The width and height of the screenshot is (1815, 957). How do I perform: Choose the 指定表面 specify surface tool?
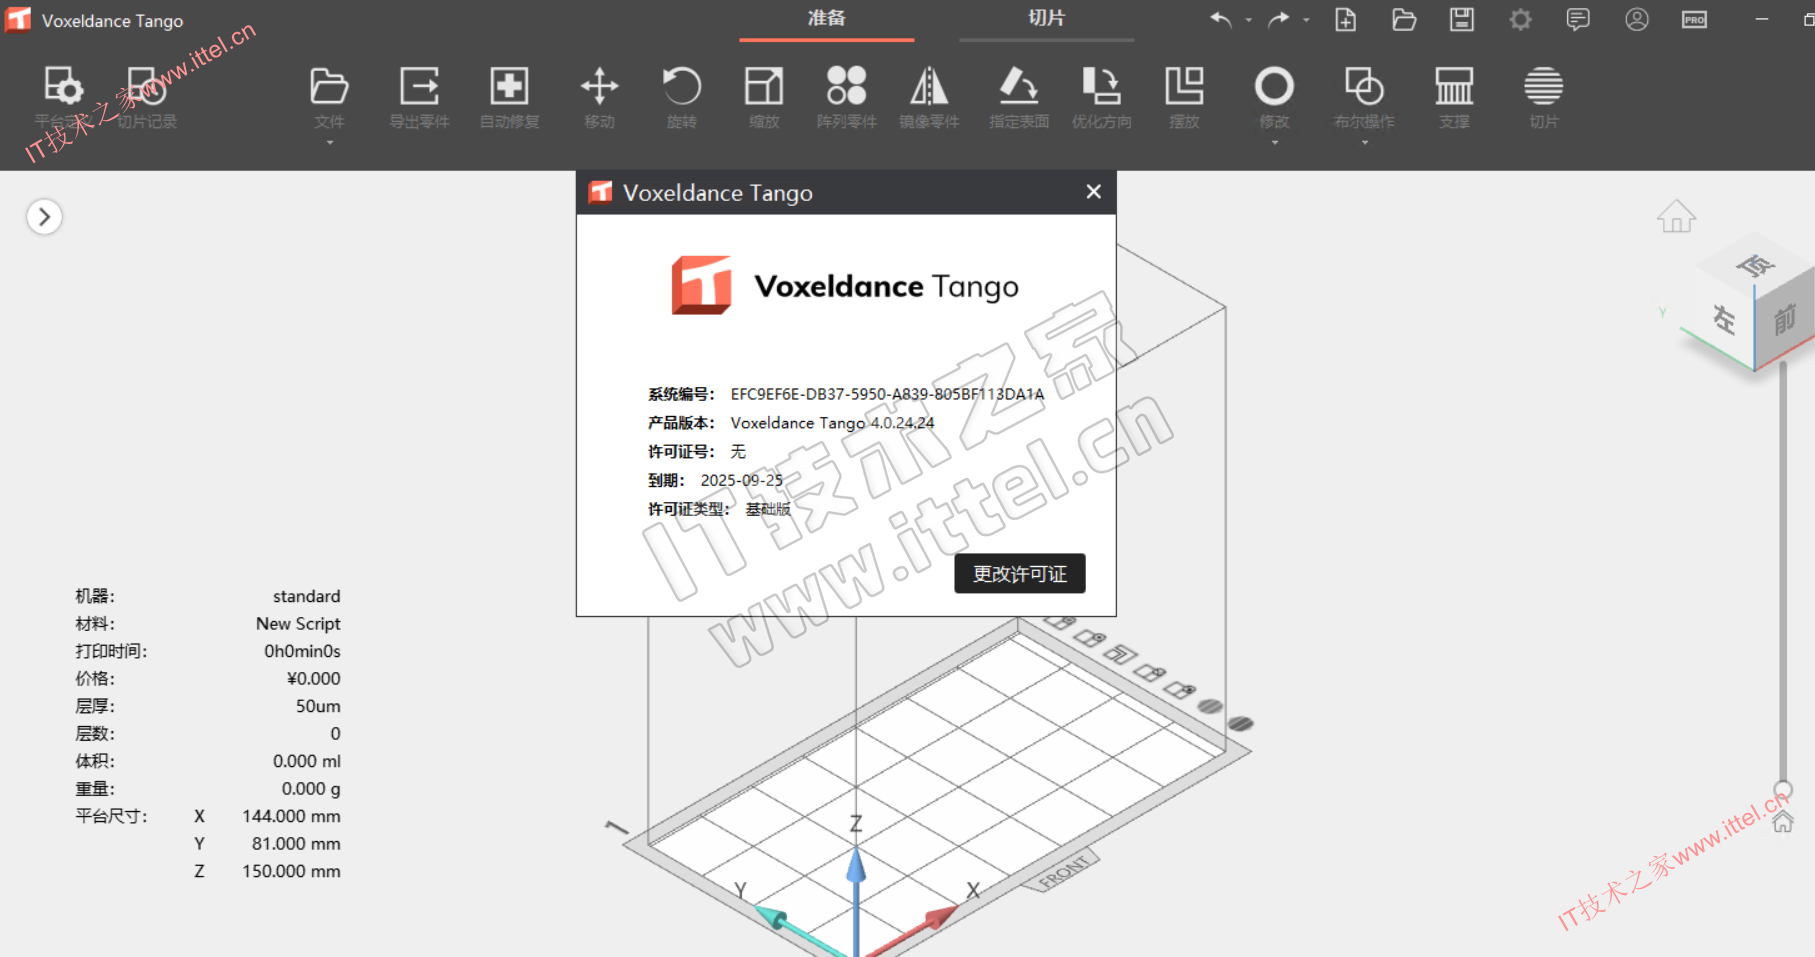(1019, 97)
